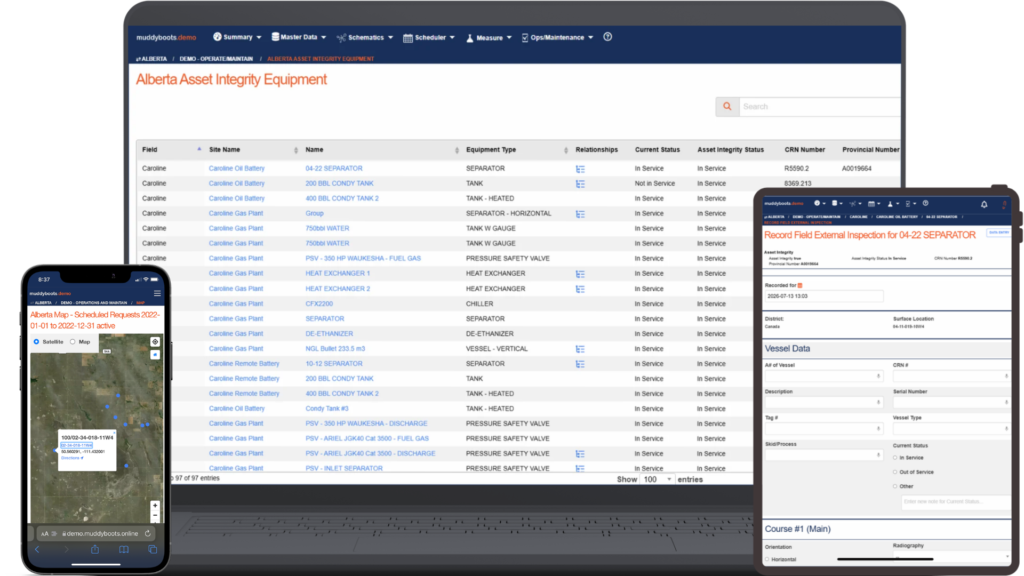Open the hamburger menu on the phone
This screenshot has width=1024, height=576.
tap(157, 293)
